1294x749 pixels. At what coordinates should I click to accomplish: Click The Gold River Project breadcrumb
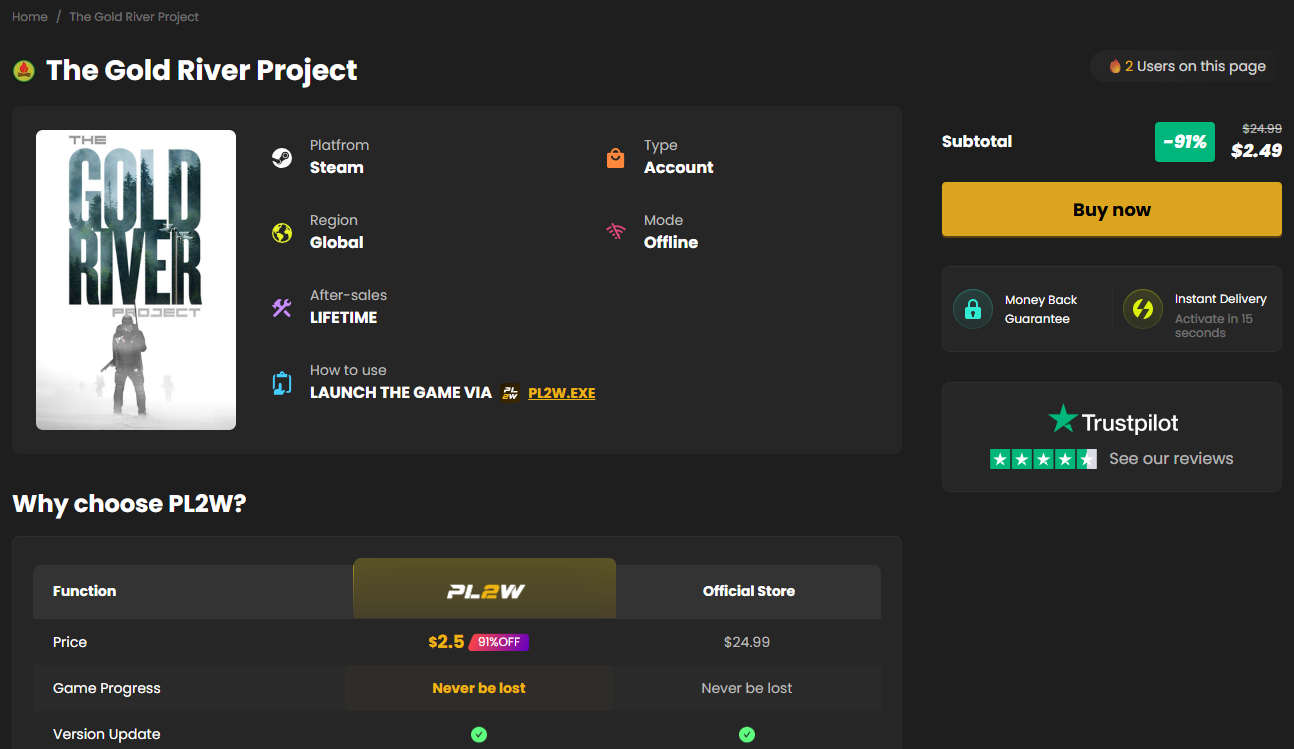tap(134, 17)
